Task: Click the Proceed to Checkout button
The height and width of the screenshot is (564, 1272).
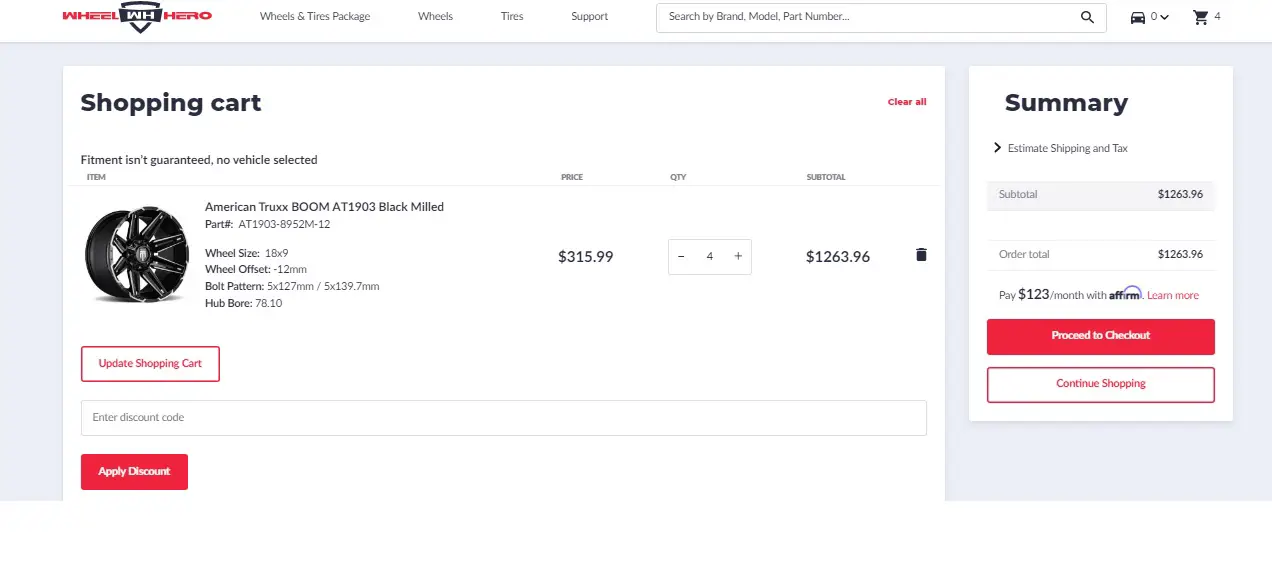Action: click(x=1101, y=336)
